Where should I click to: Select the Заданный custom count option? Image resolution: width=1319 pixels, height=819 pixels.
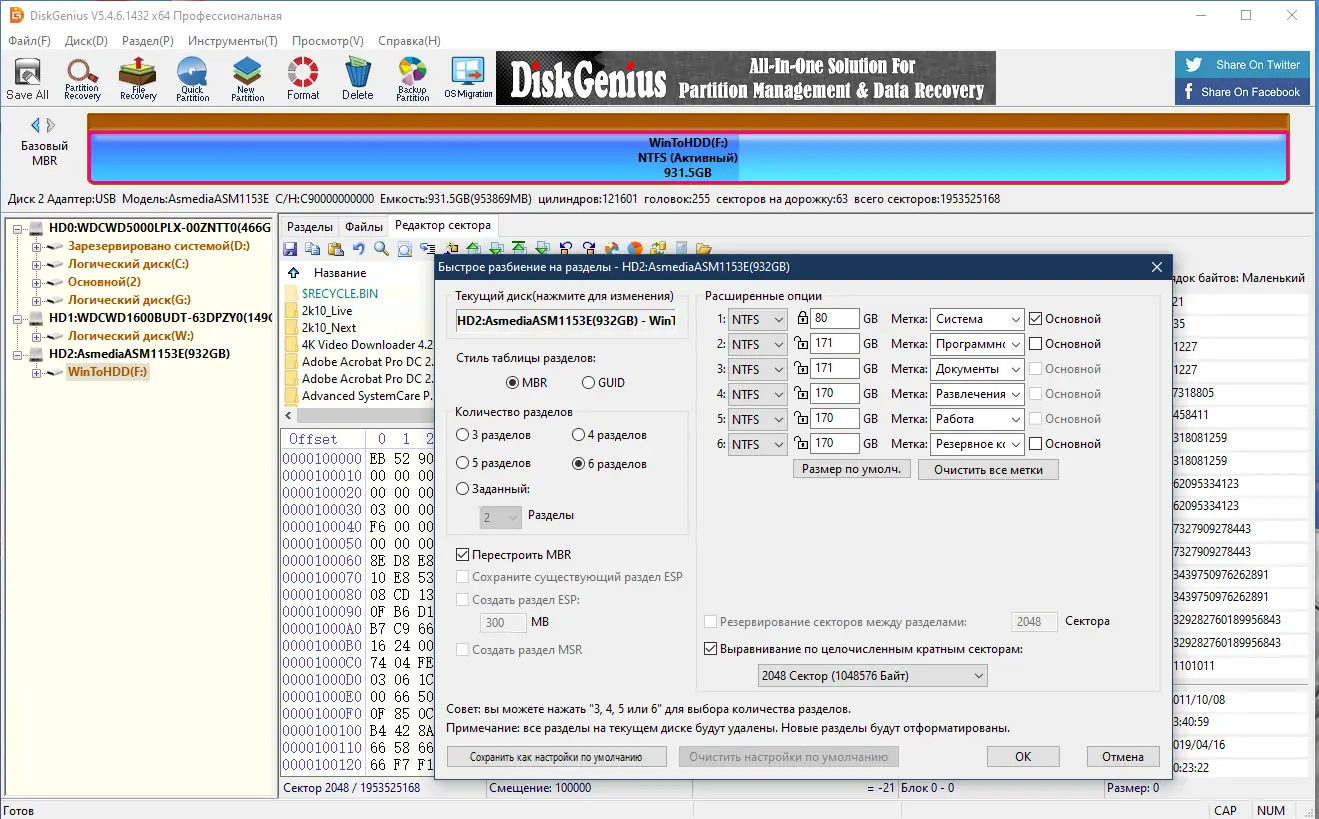493,489
